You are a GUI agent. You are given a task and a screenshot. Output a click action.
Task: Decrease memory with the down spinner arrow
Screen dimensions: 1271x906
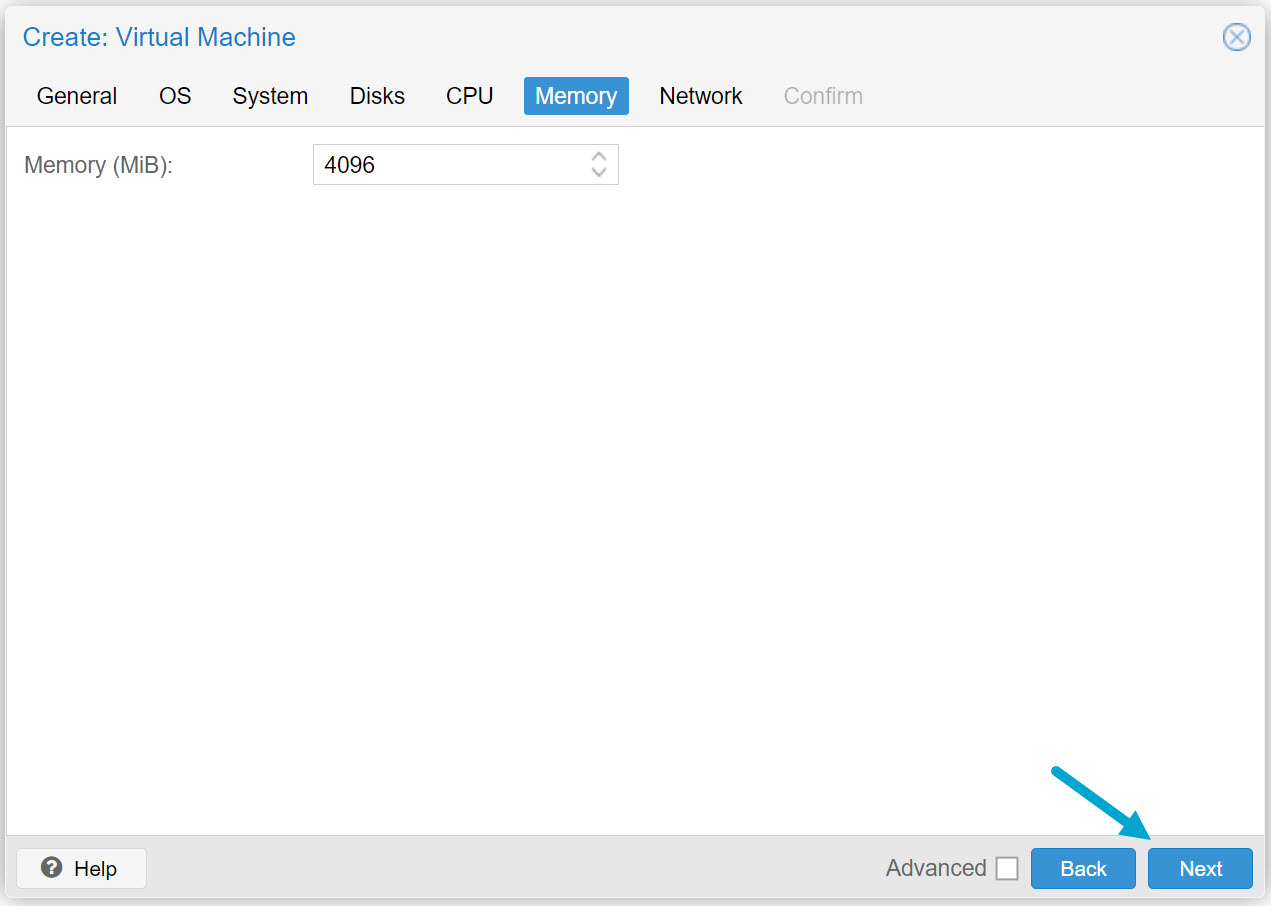coord(598,172)
